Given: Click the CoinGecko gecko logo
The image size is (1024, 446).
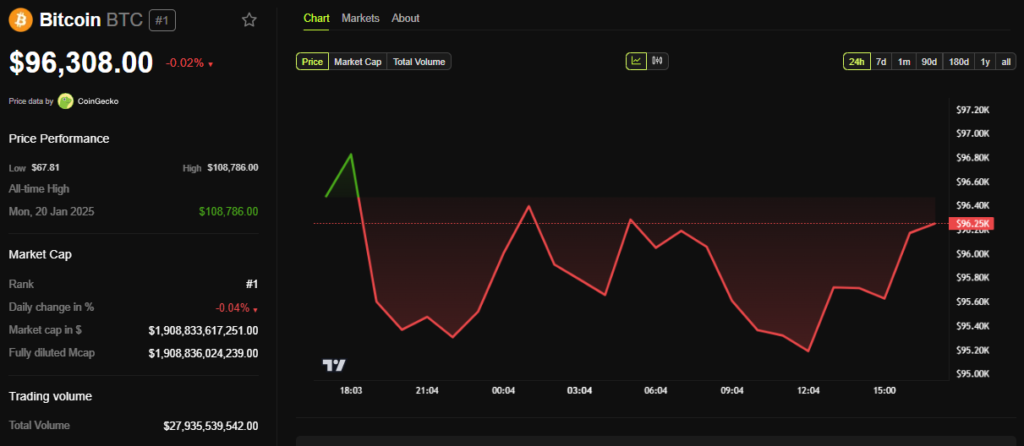Looking at the screenshot, I should coord(65,101).
